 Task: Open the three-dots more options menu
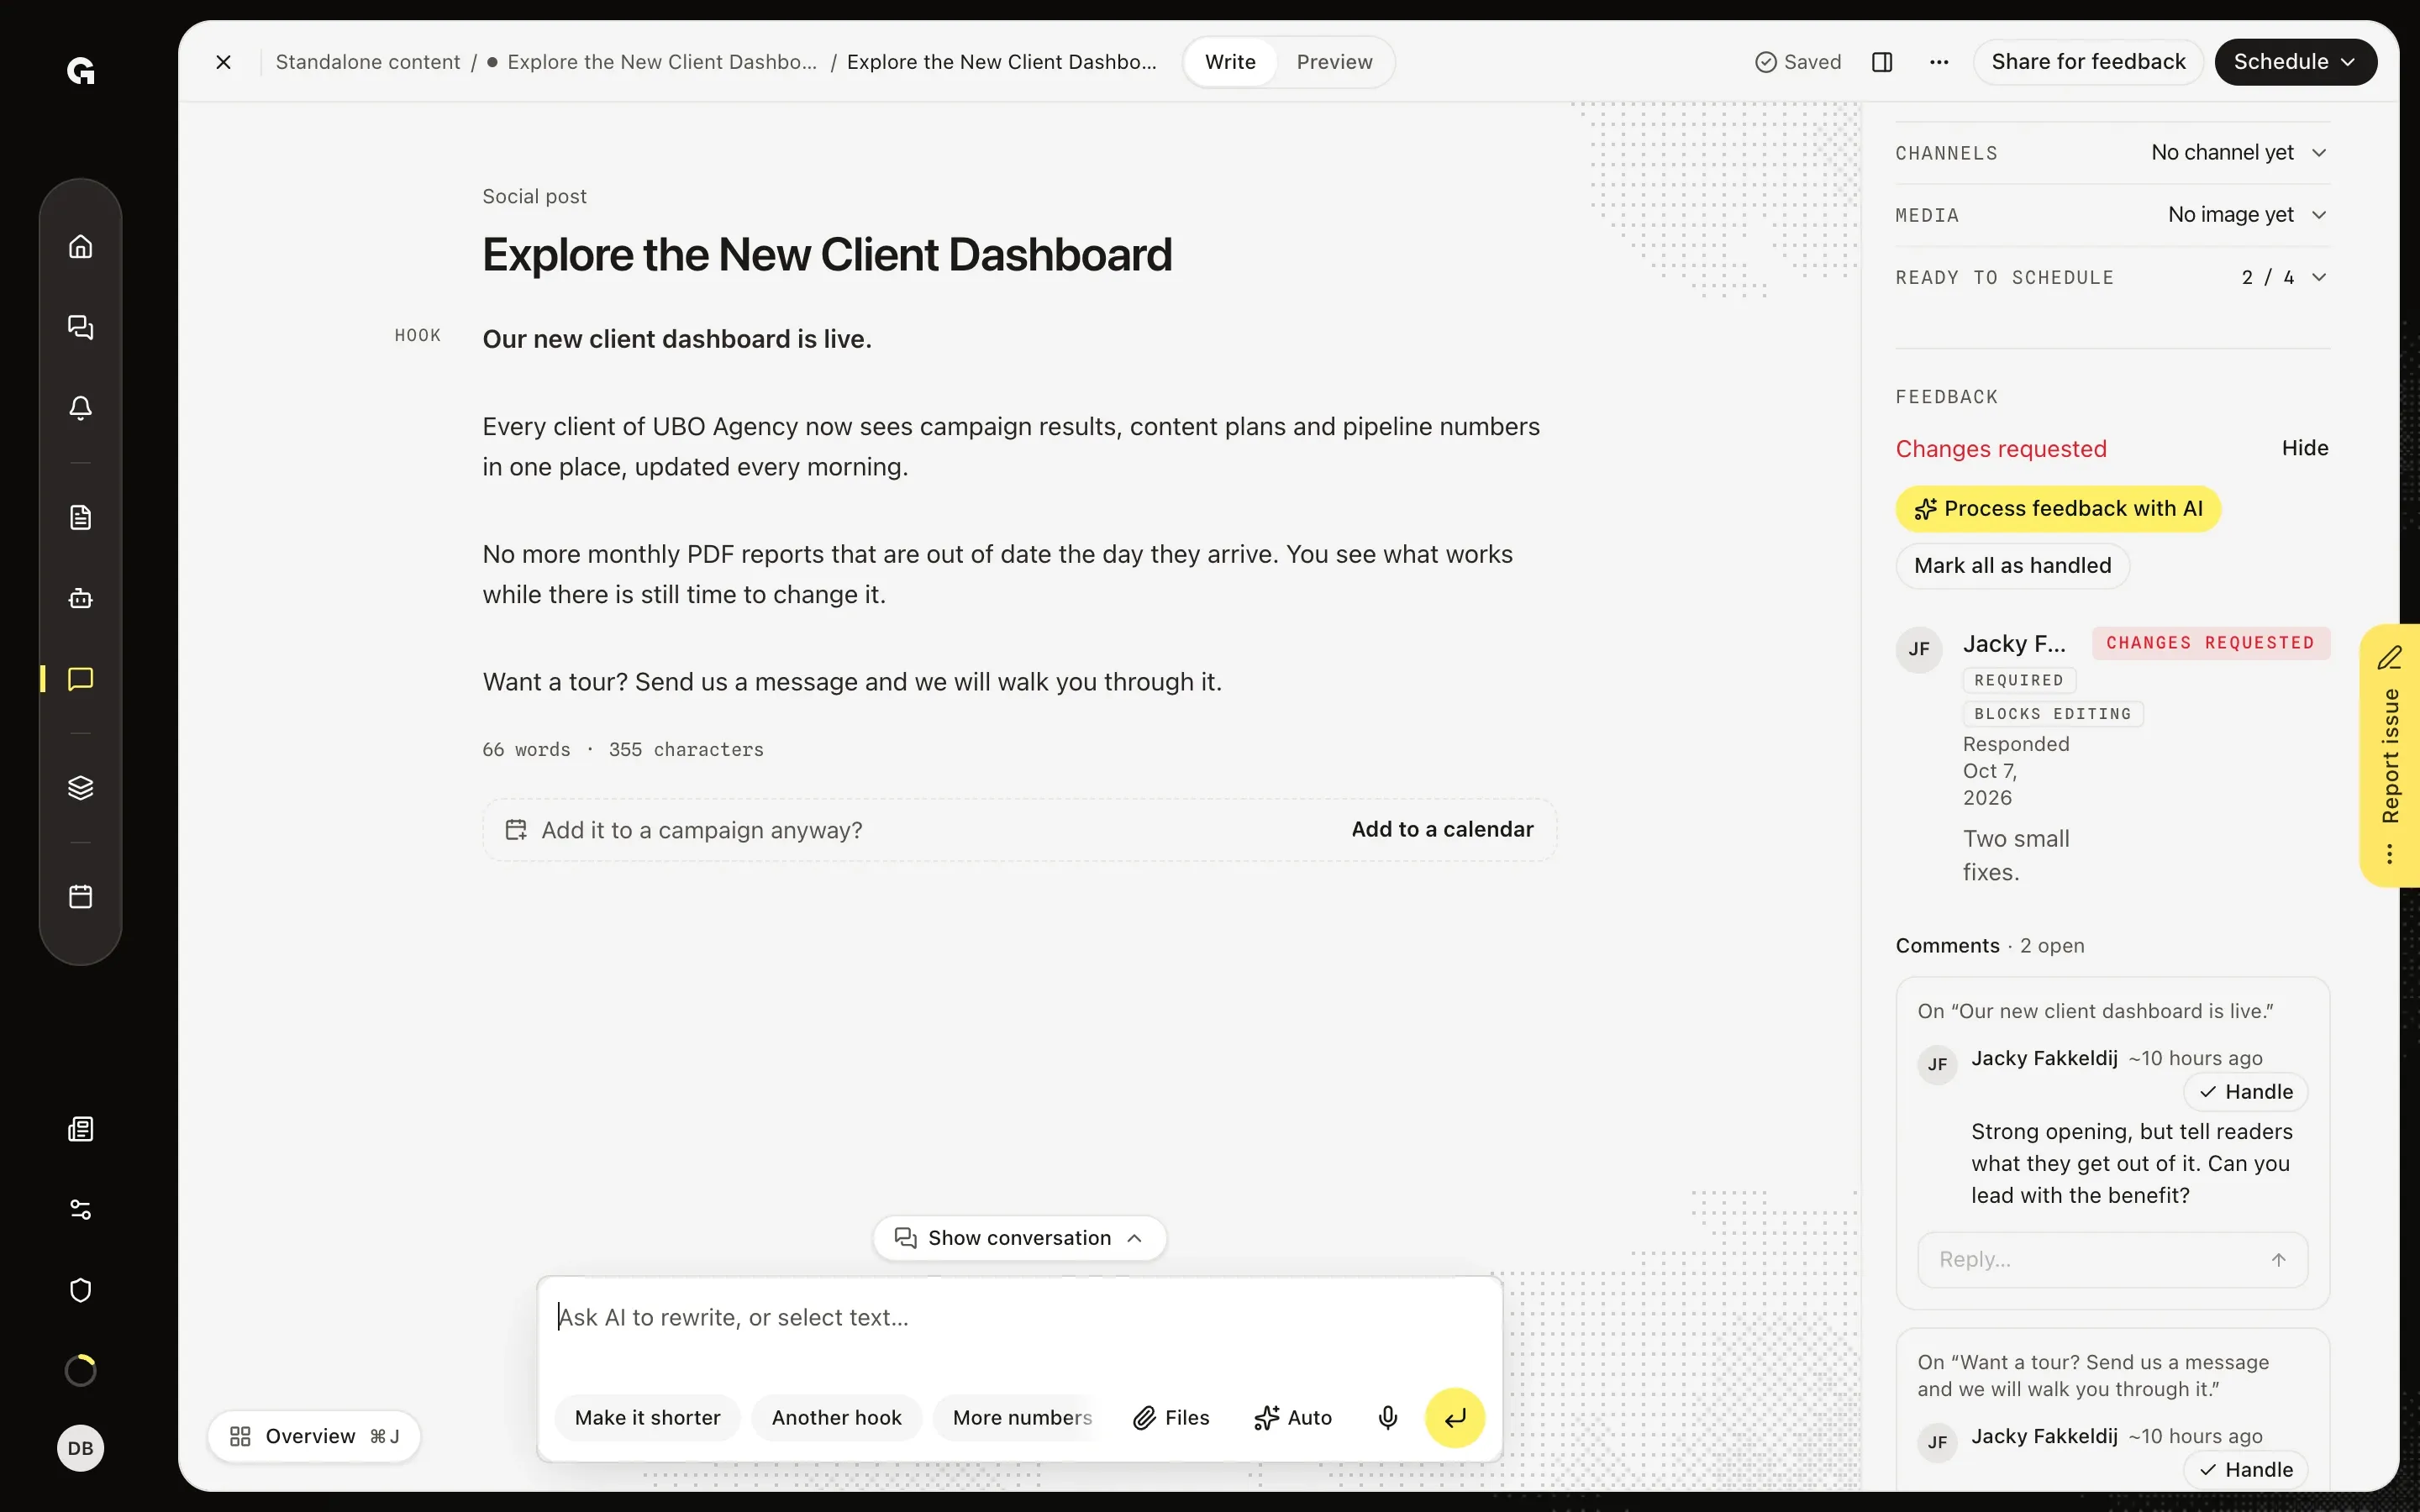[x=1939, y=62]
